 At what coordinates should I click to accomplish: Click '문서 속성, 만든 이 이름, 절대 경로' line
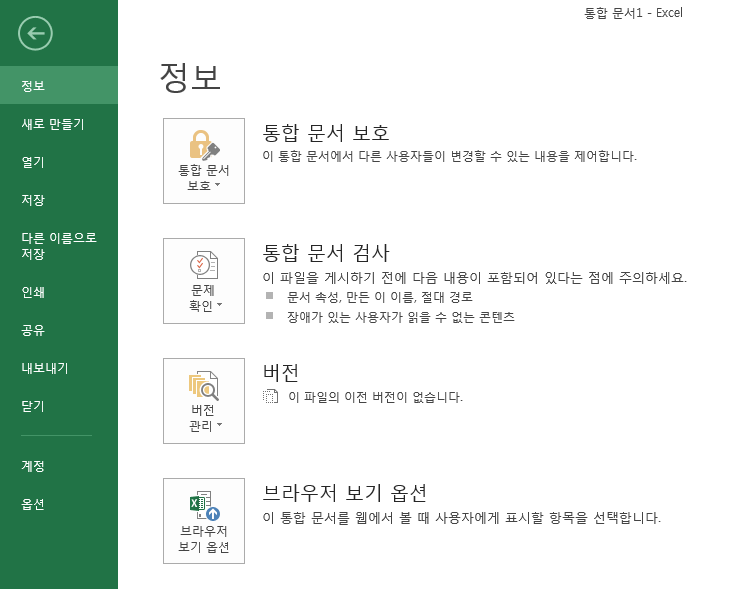(379, 297)
